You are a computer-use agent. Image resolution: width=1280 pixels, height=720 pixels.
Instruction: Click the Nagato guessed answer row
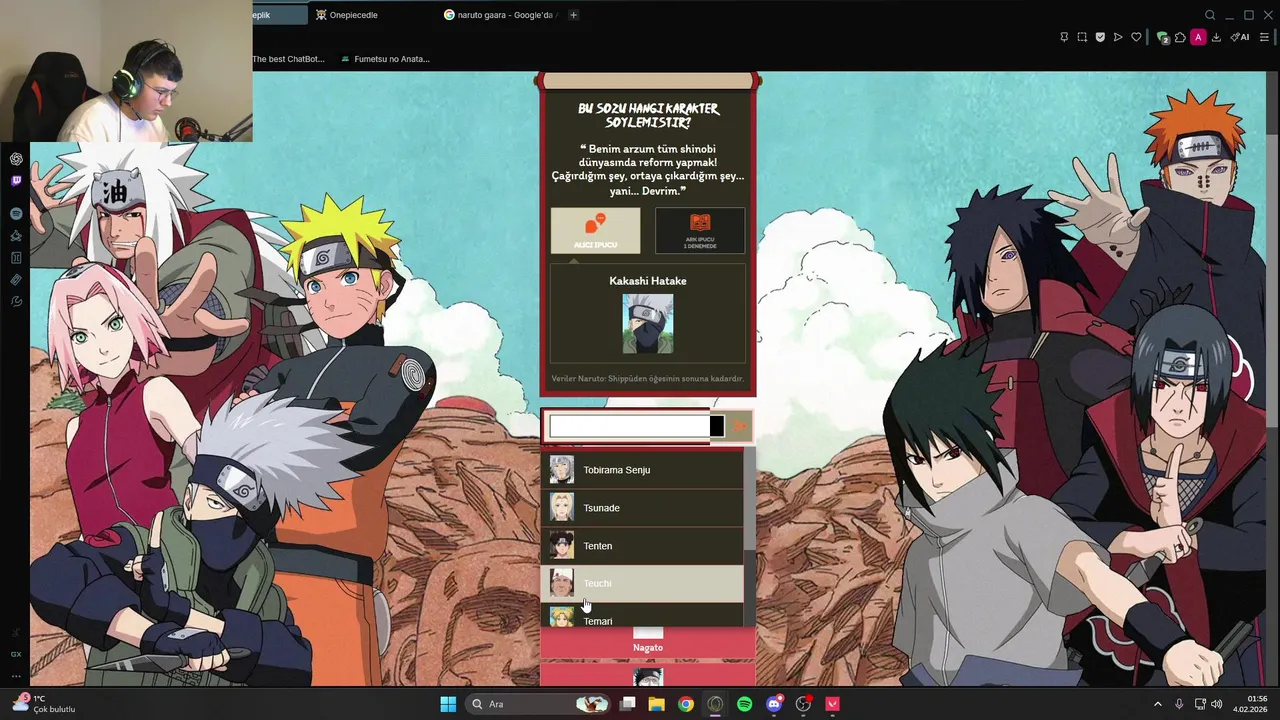point(648,644)
